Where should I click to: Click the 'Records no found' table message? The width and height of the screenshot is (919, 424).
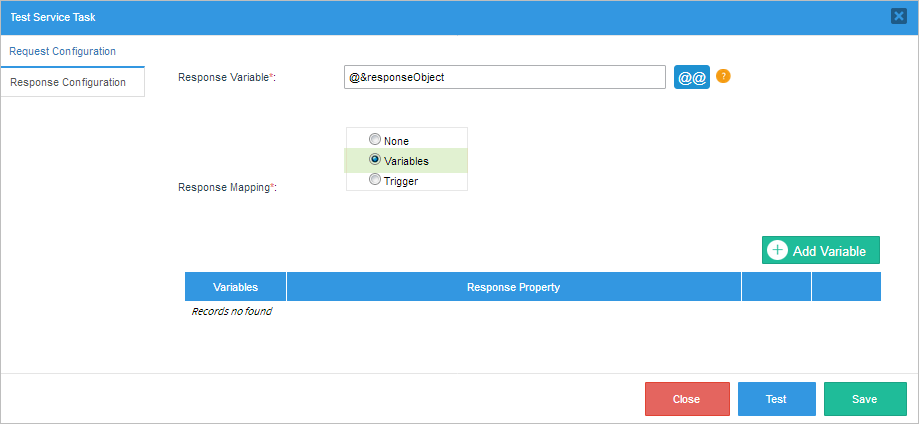231,312
